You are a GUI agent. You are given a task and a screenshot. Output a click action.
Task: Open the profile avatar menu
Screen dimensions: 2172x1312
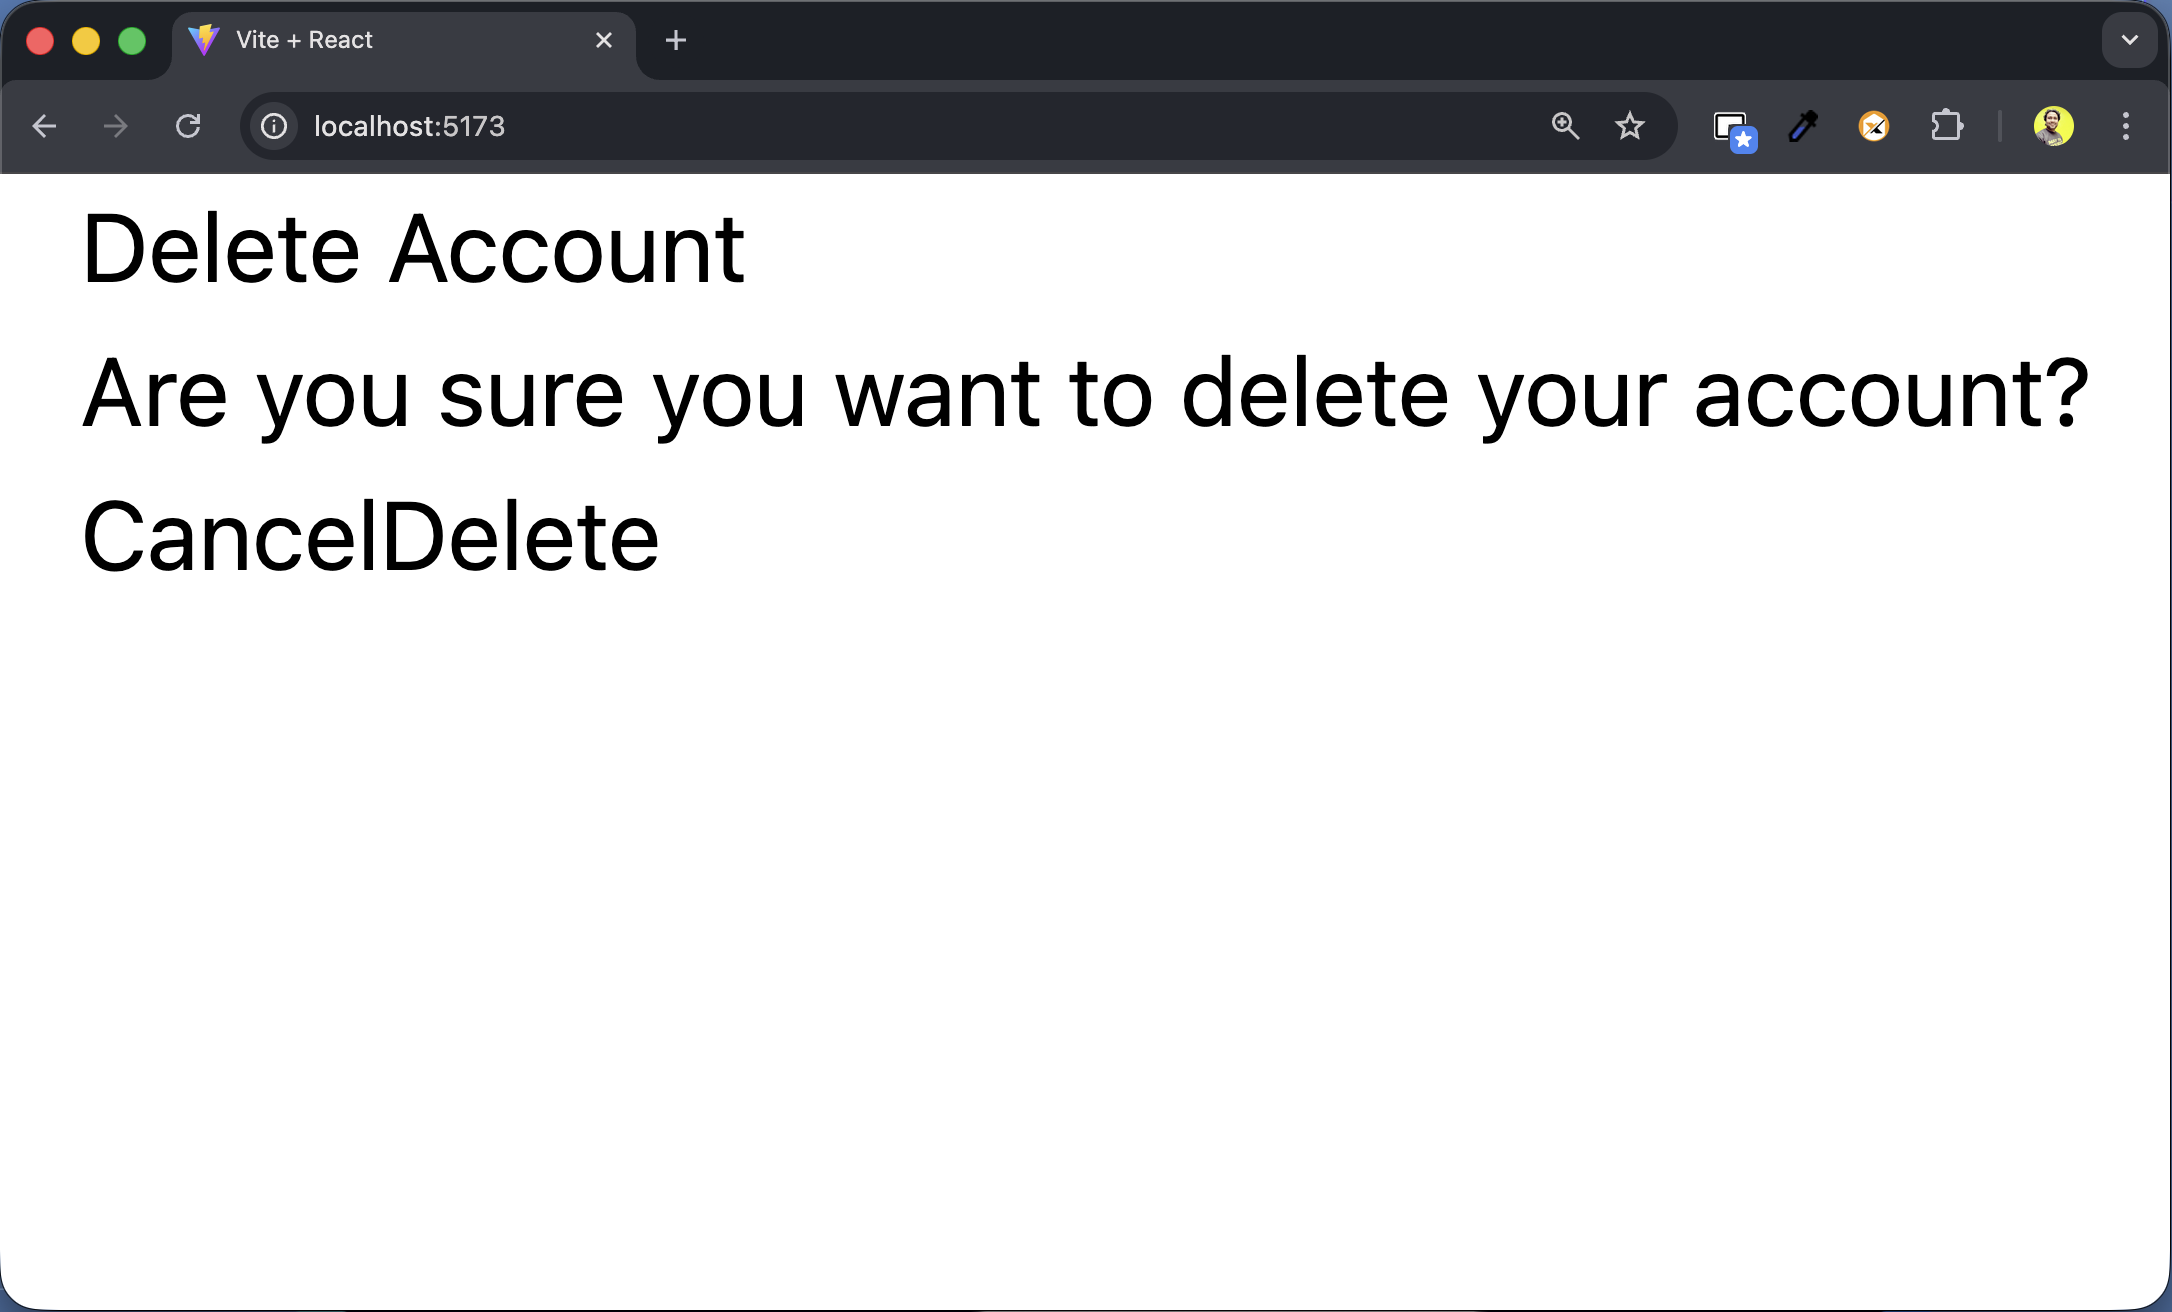(2053, 126)
